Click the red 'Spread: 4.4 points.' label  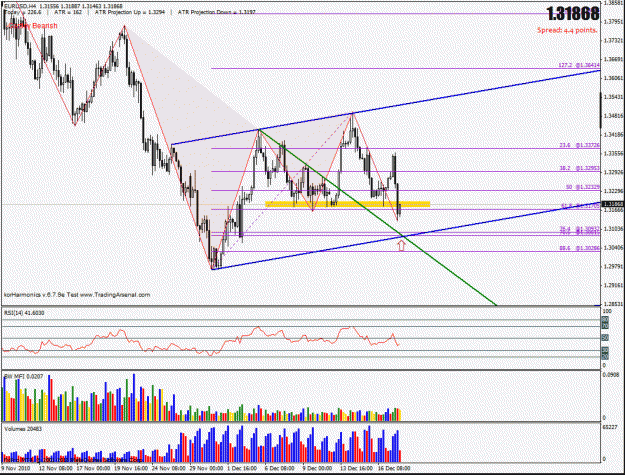(567, 30)
